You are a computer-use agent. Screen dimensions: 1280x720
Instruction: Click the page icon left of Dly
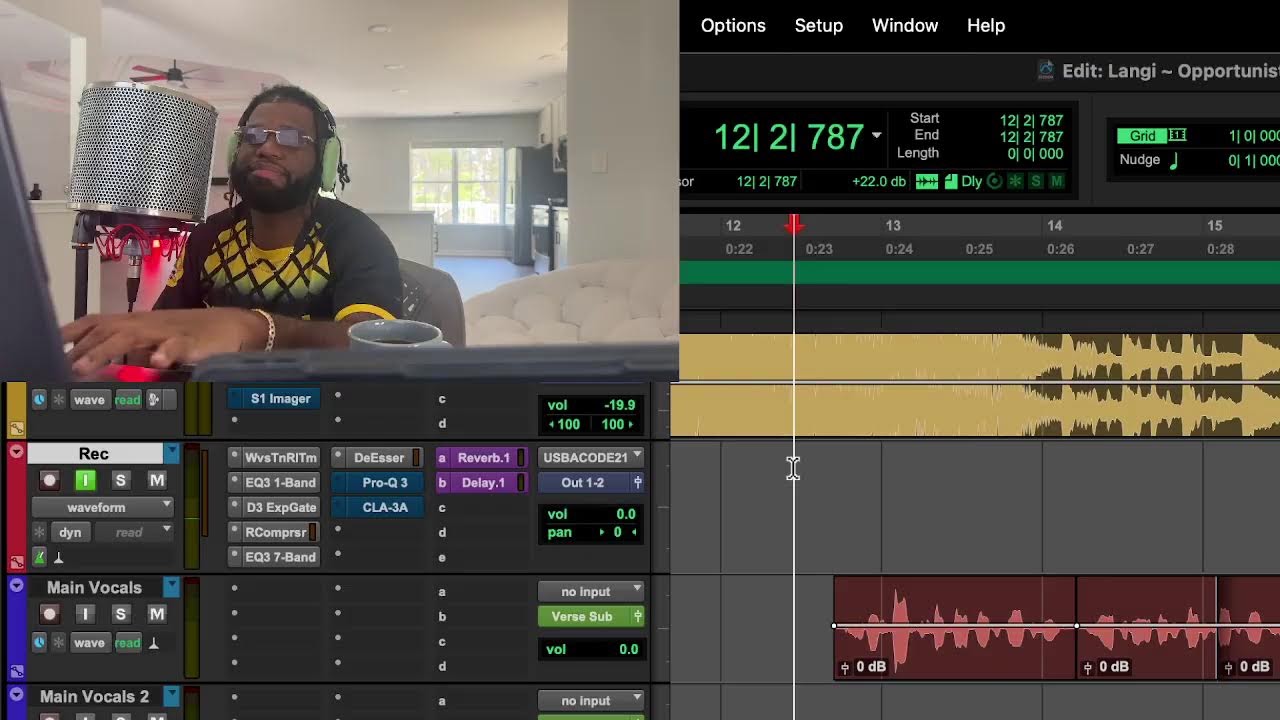tap(950, 182)
